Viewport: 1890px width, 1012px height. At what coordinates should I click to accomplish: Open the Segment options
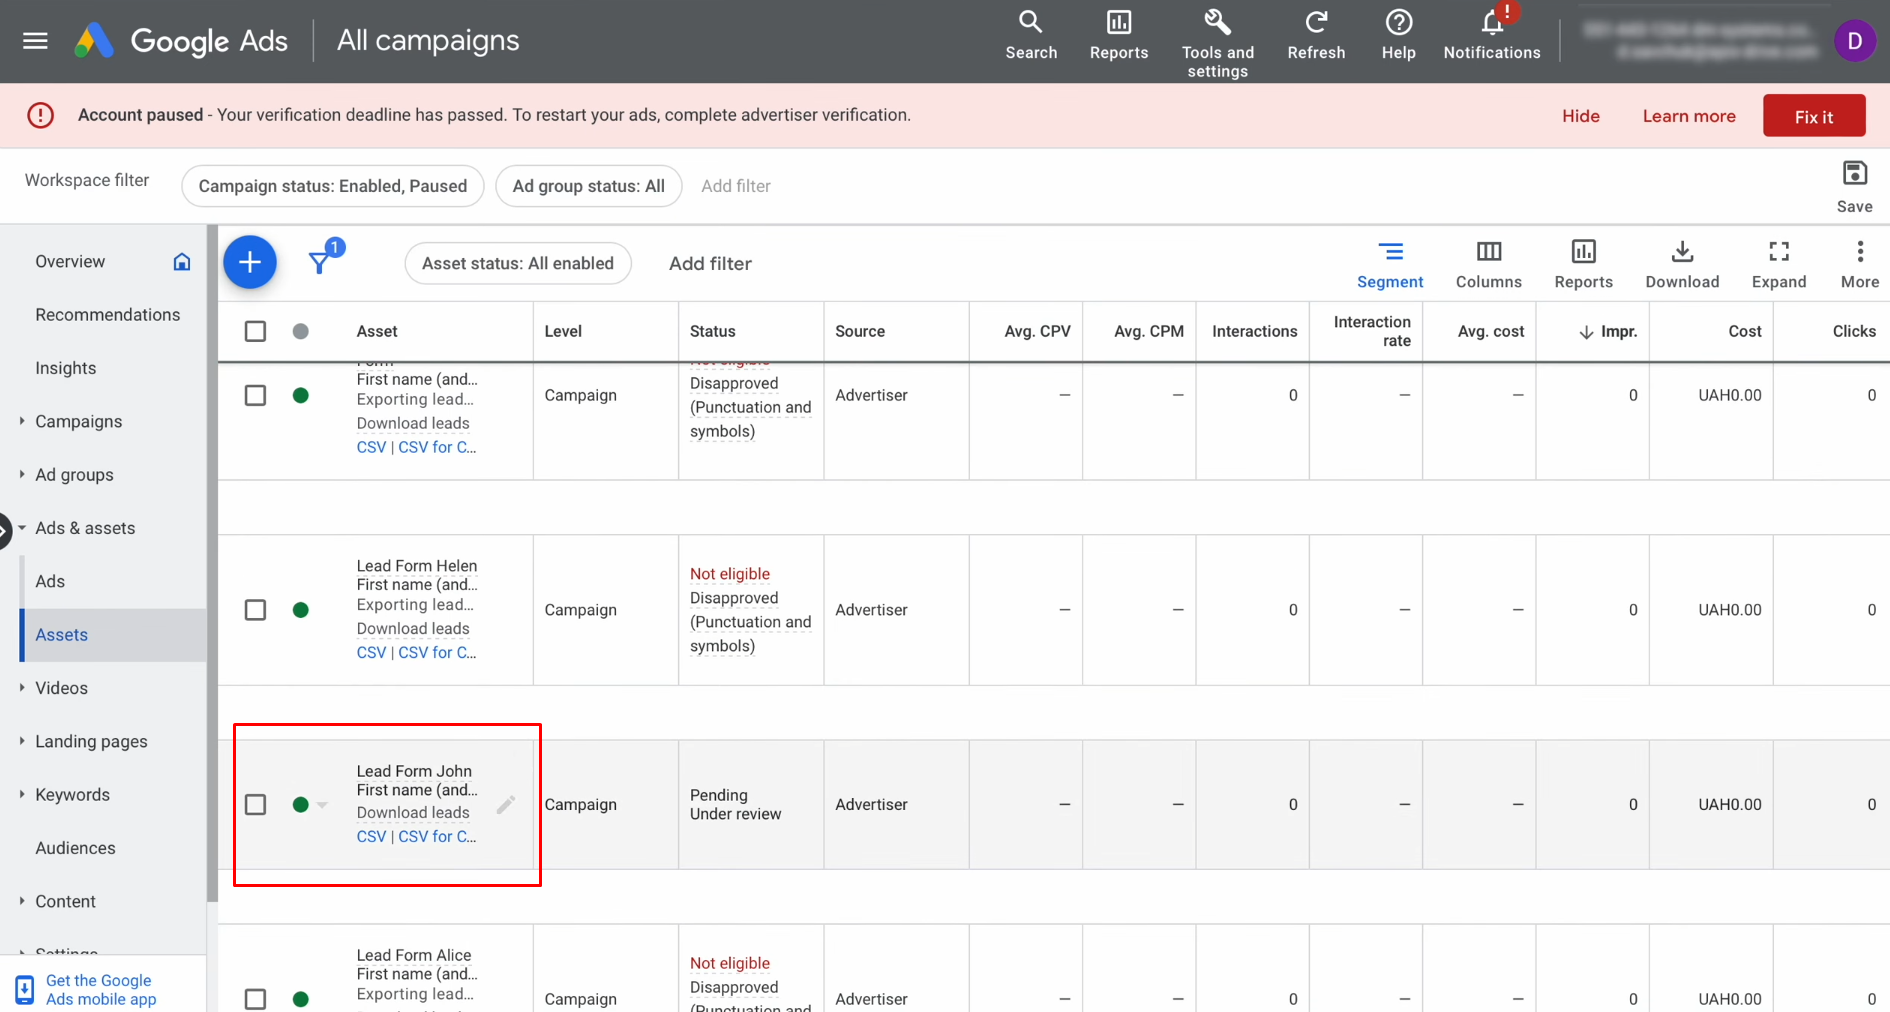pos(1389,265)
